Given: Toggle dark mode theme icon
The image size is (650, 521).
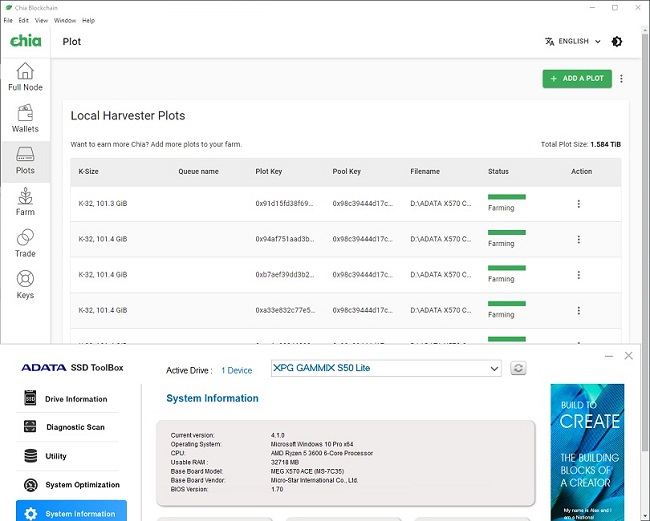Looking at the screenshot, I should 617,42.
